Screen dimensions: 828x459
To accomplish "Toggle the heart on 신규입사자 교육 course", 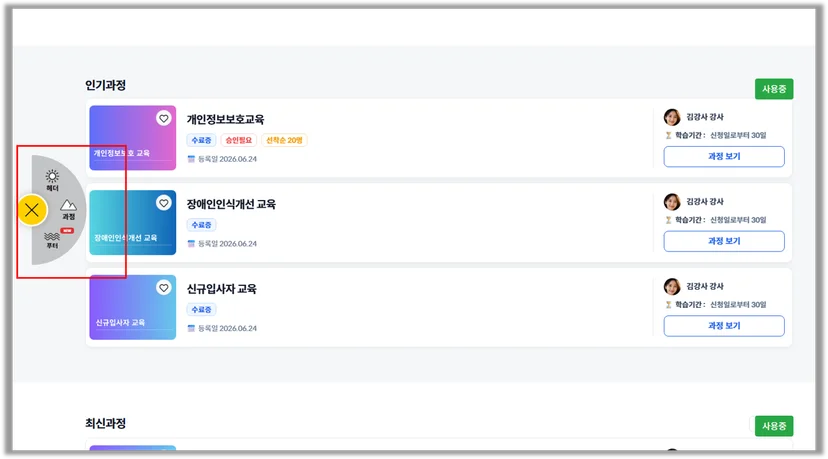I will click(x=164, y=287).
